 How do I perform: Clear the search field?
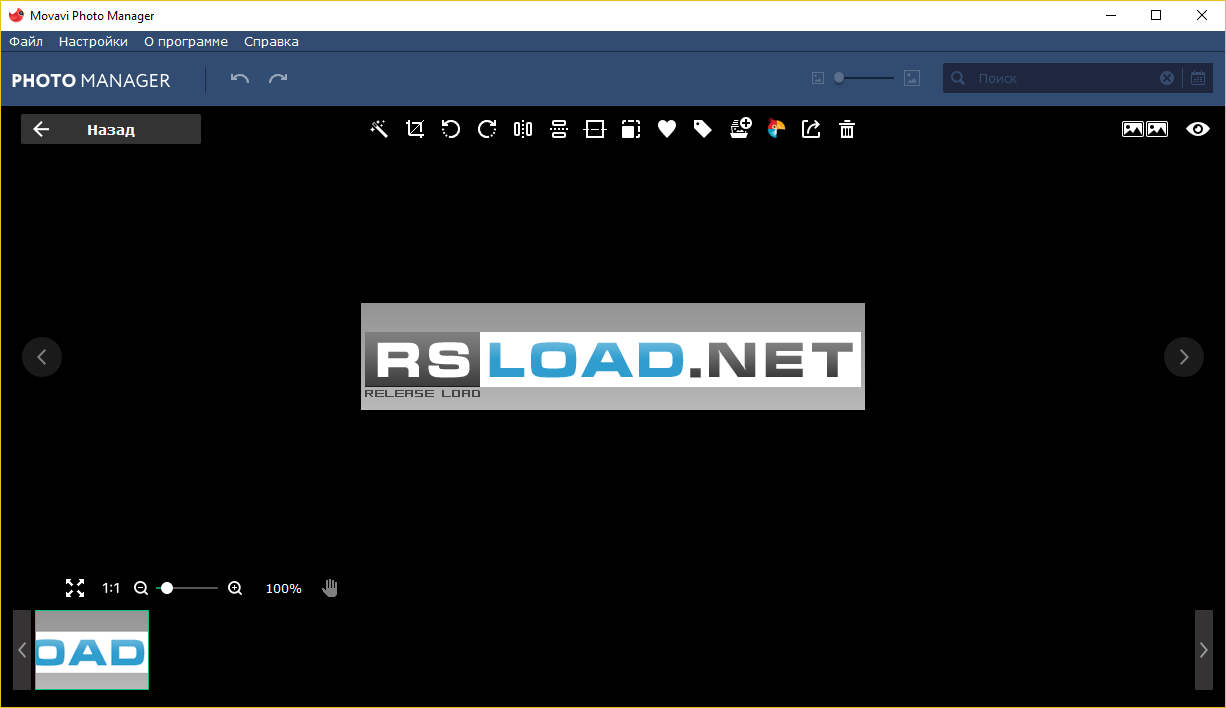click(1167, 78)
